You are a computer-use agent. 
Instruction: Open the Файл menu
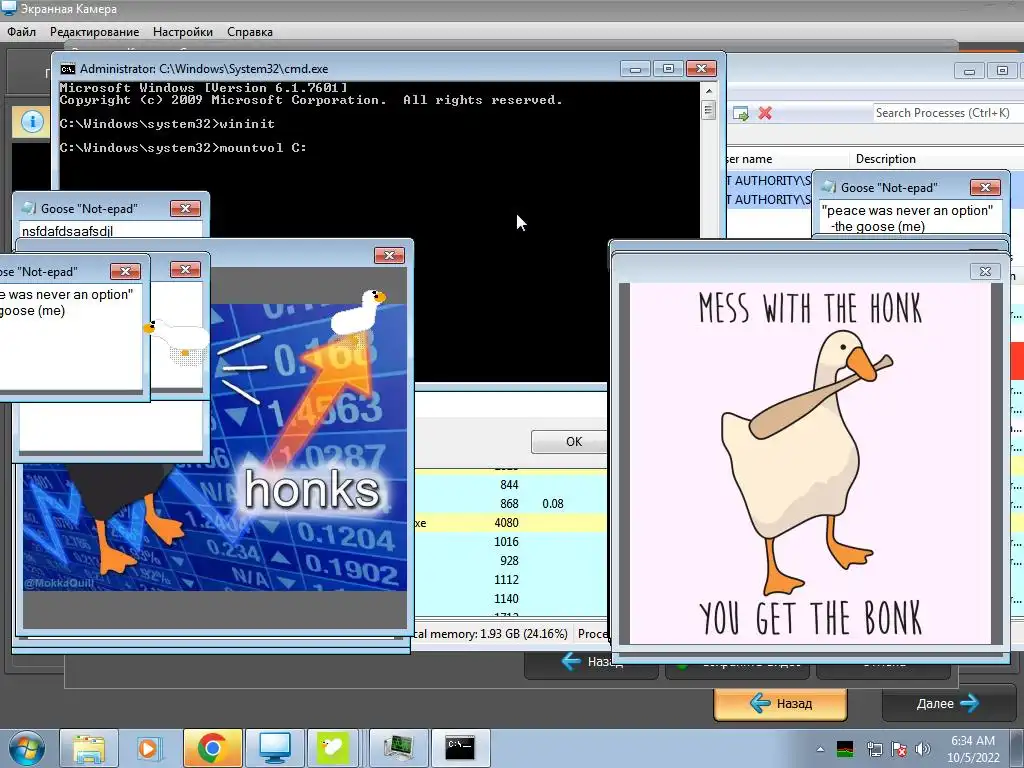[x=22, y=32]
